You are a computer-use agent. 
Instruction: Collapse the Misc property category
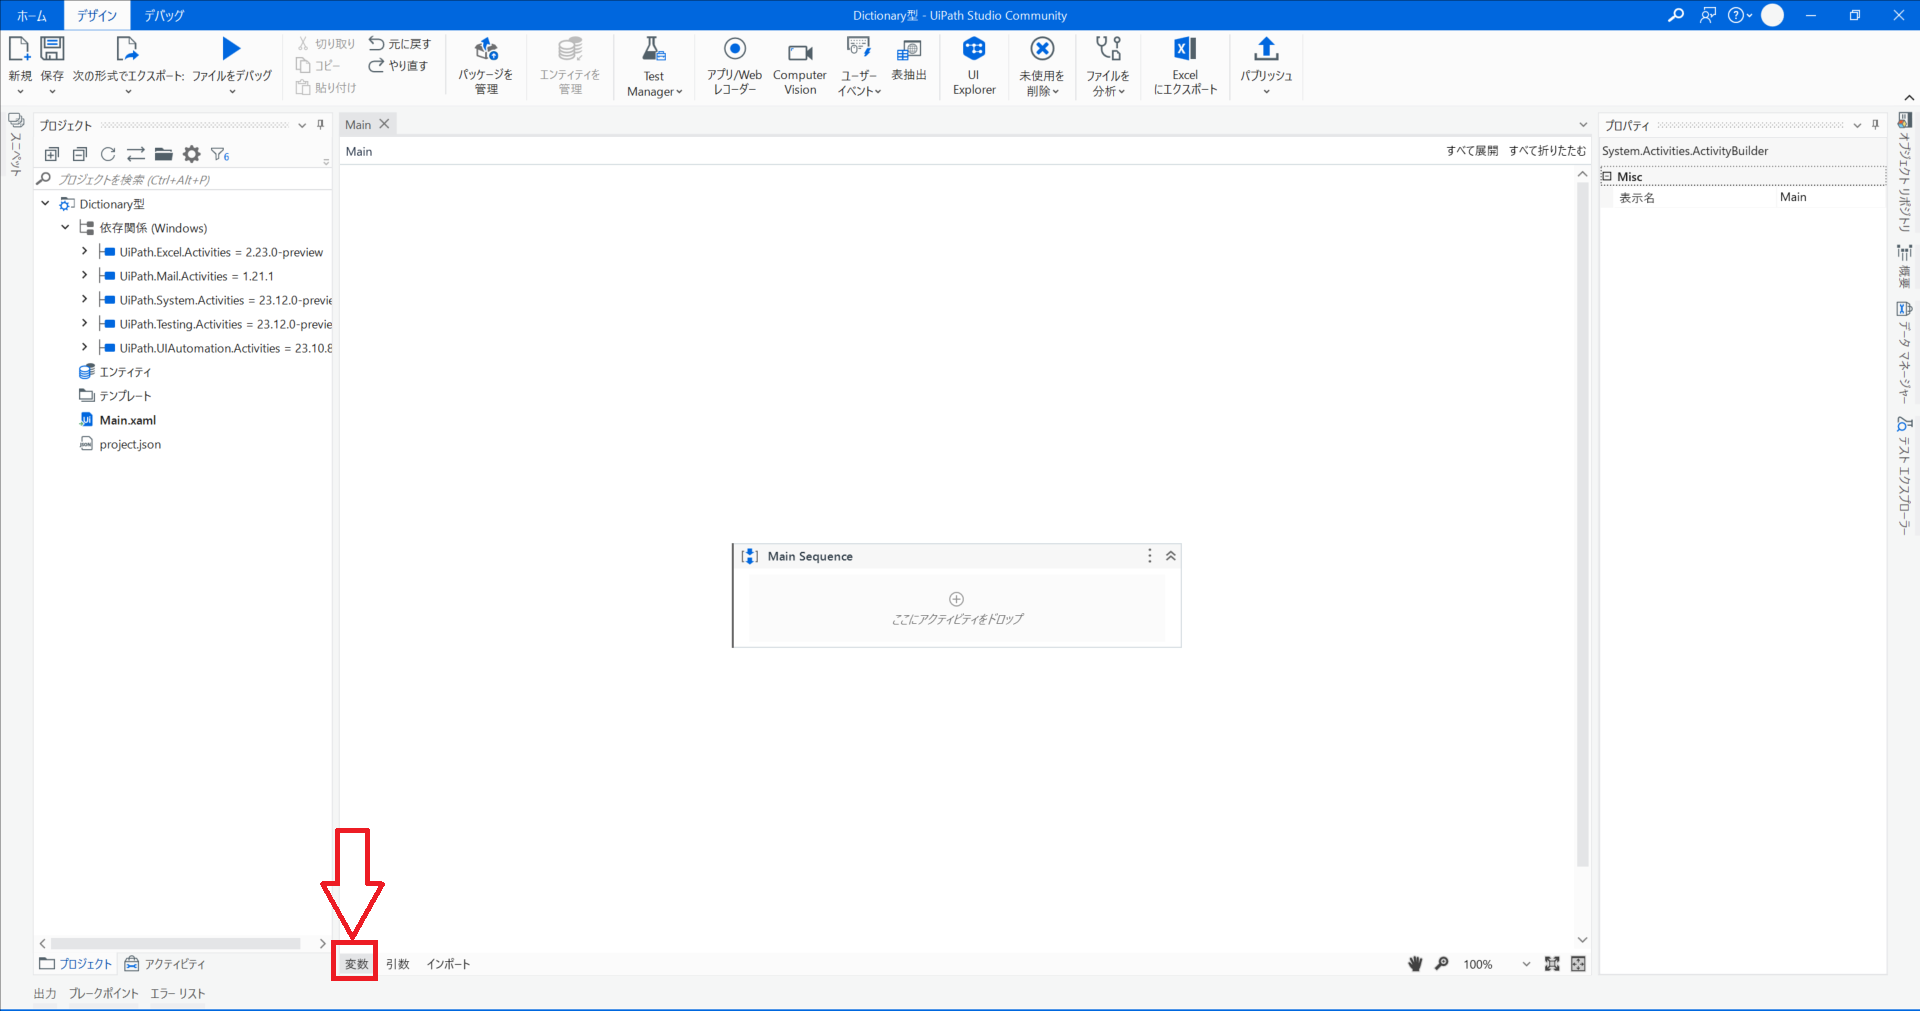coord(1607,176)
